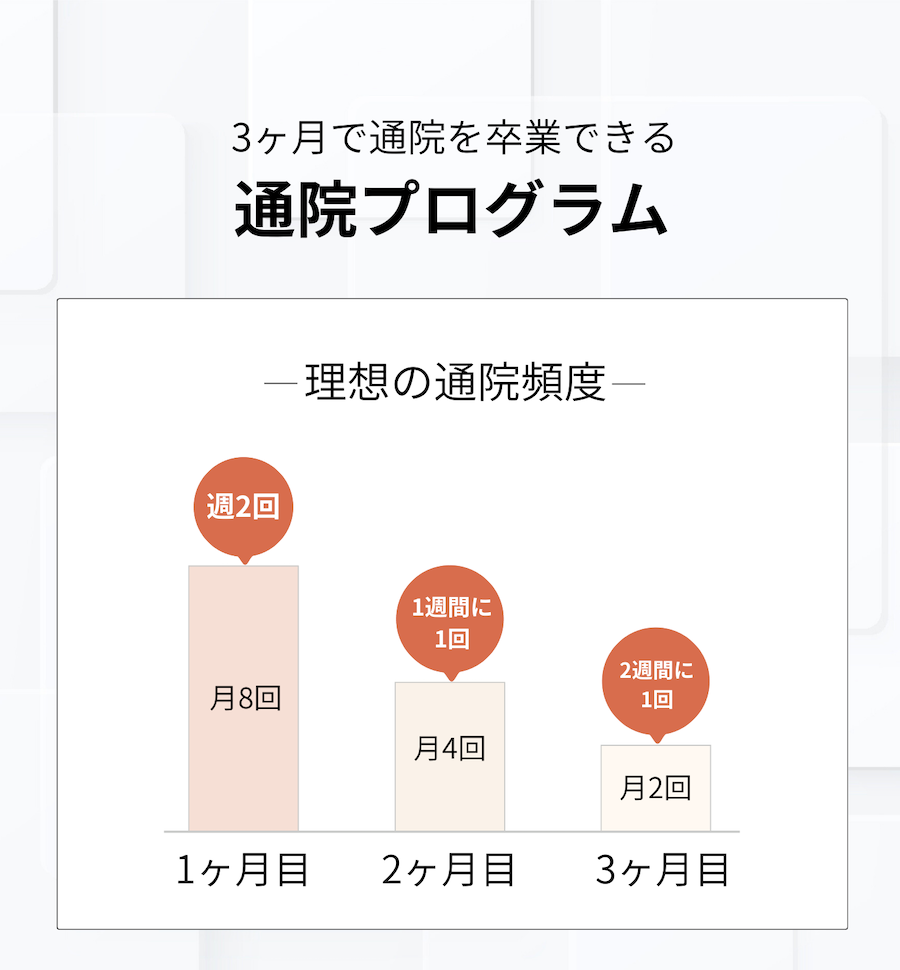Click the 月4回 text label
The width and height of the screenshot is (900, 970).
(450, 749)
